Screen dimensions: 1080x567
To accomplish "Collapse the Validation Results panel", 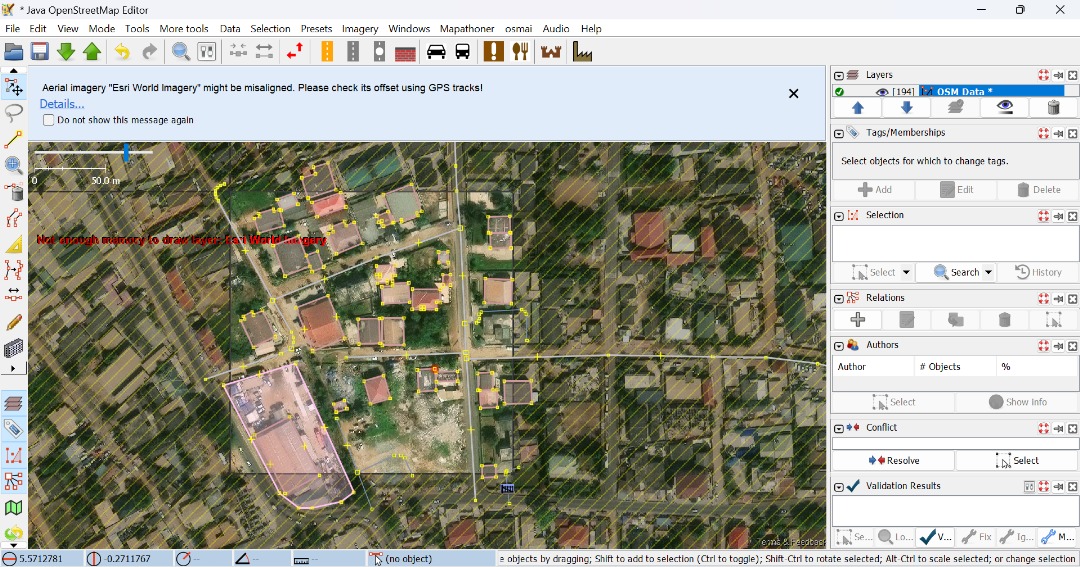I will pos(839,486).
